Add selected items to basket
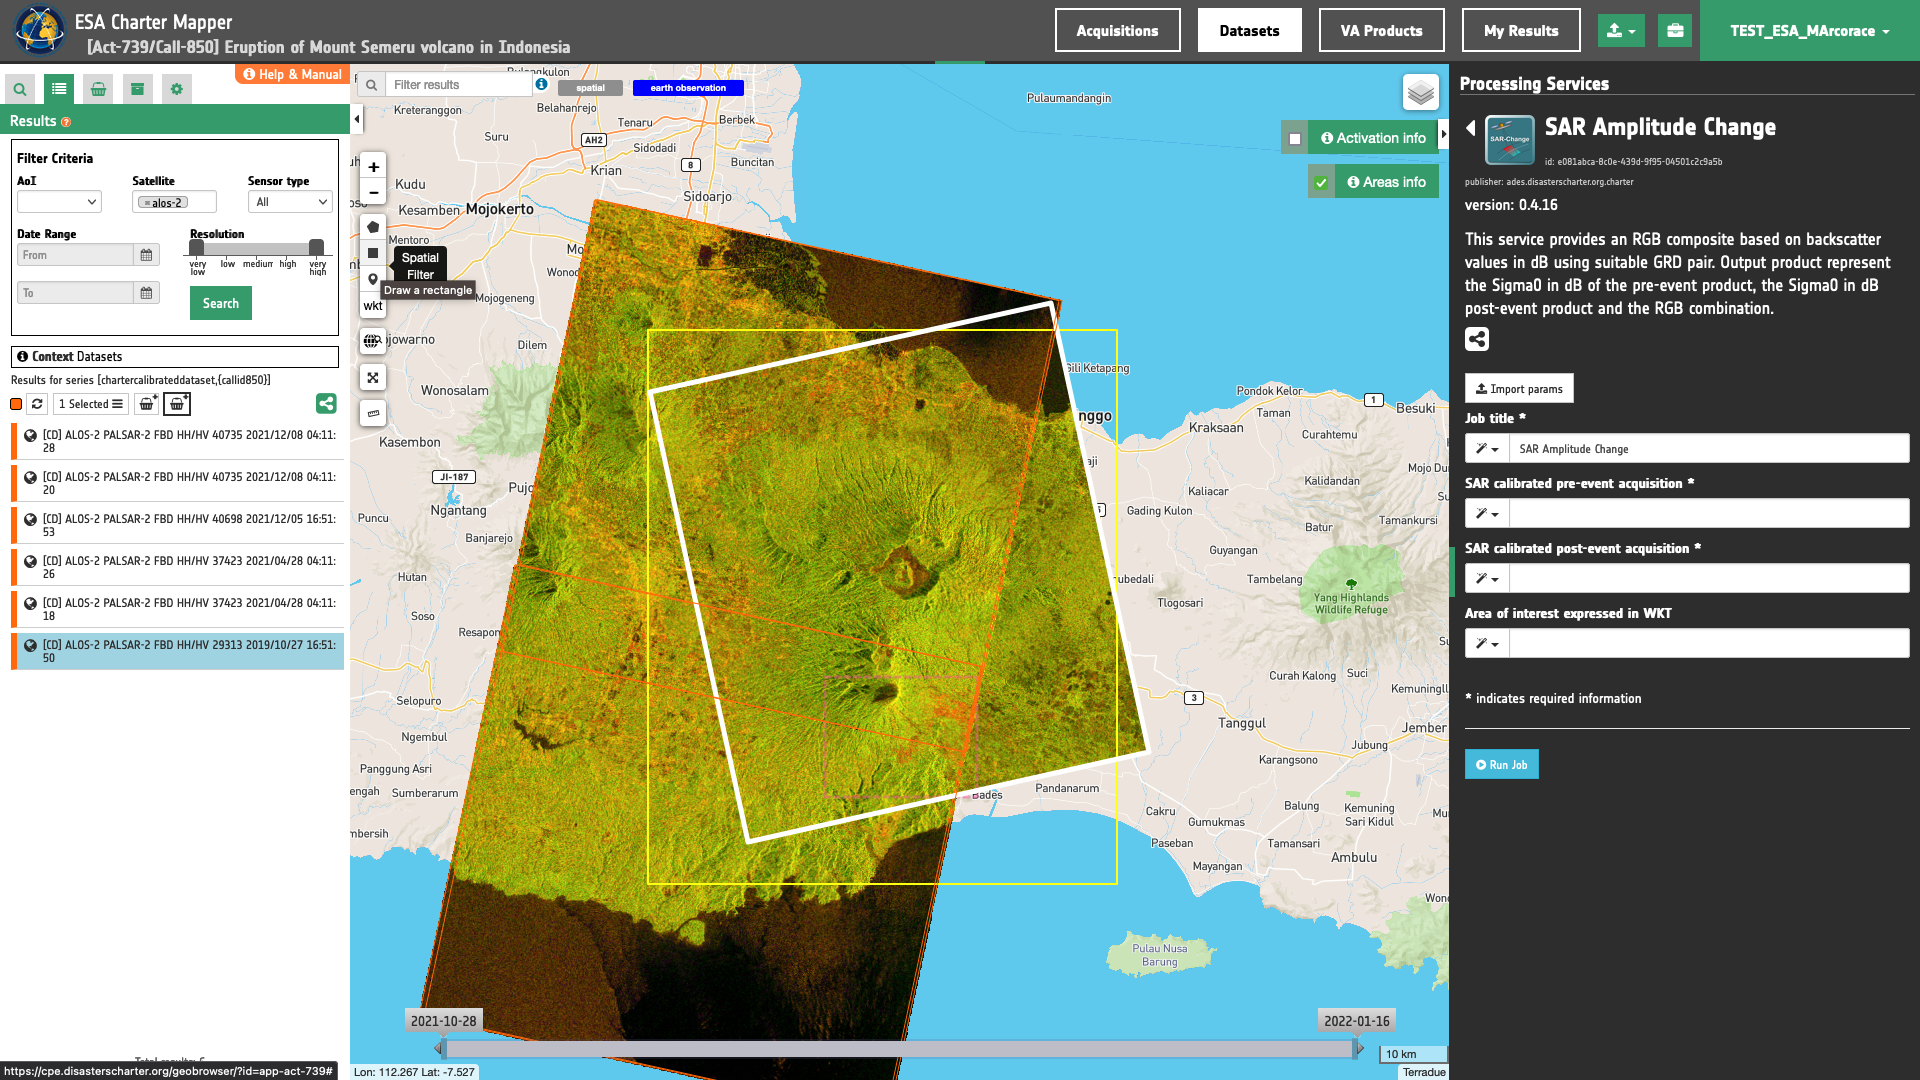This screenshot has width=1920, height=1080. [x=147, y=404]
